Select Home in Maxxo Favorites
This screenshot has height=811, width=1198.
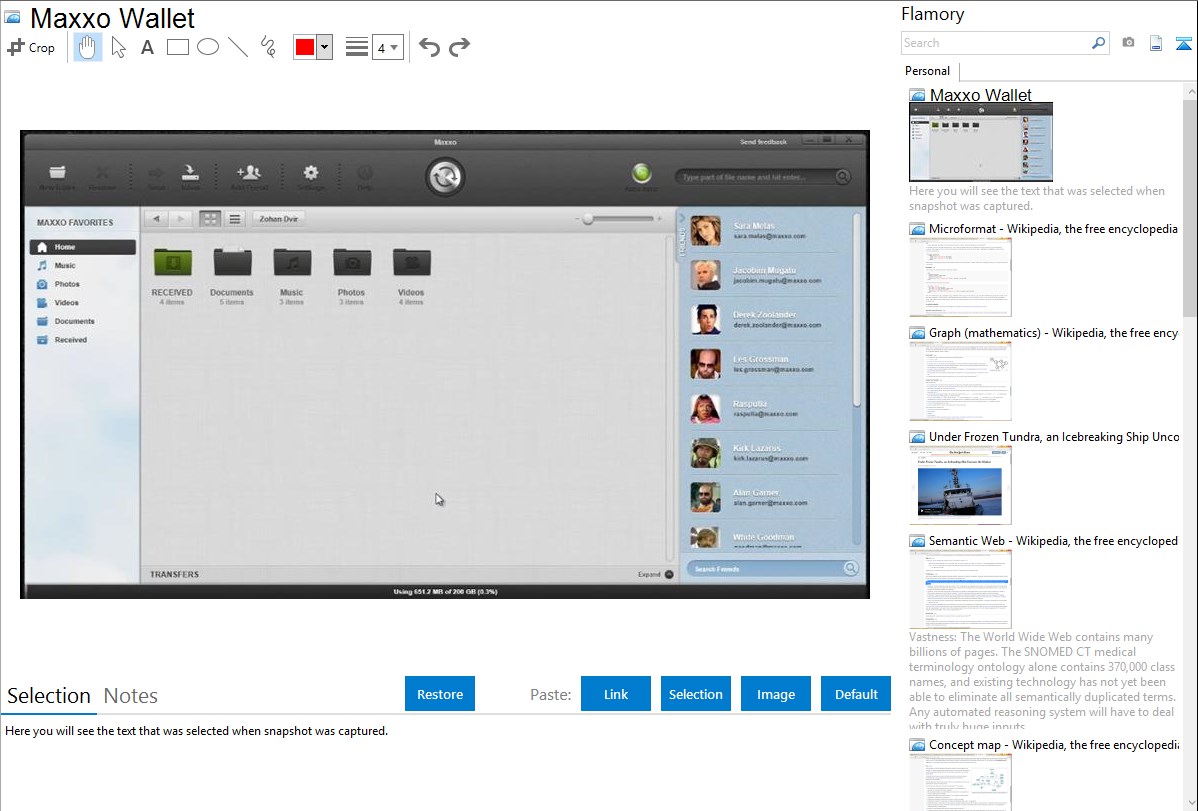pos(83,247)
